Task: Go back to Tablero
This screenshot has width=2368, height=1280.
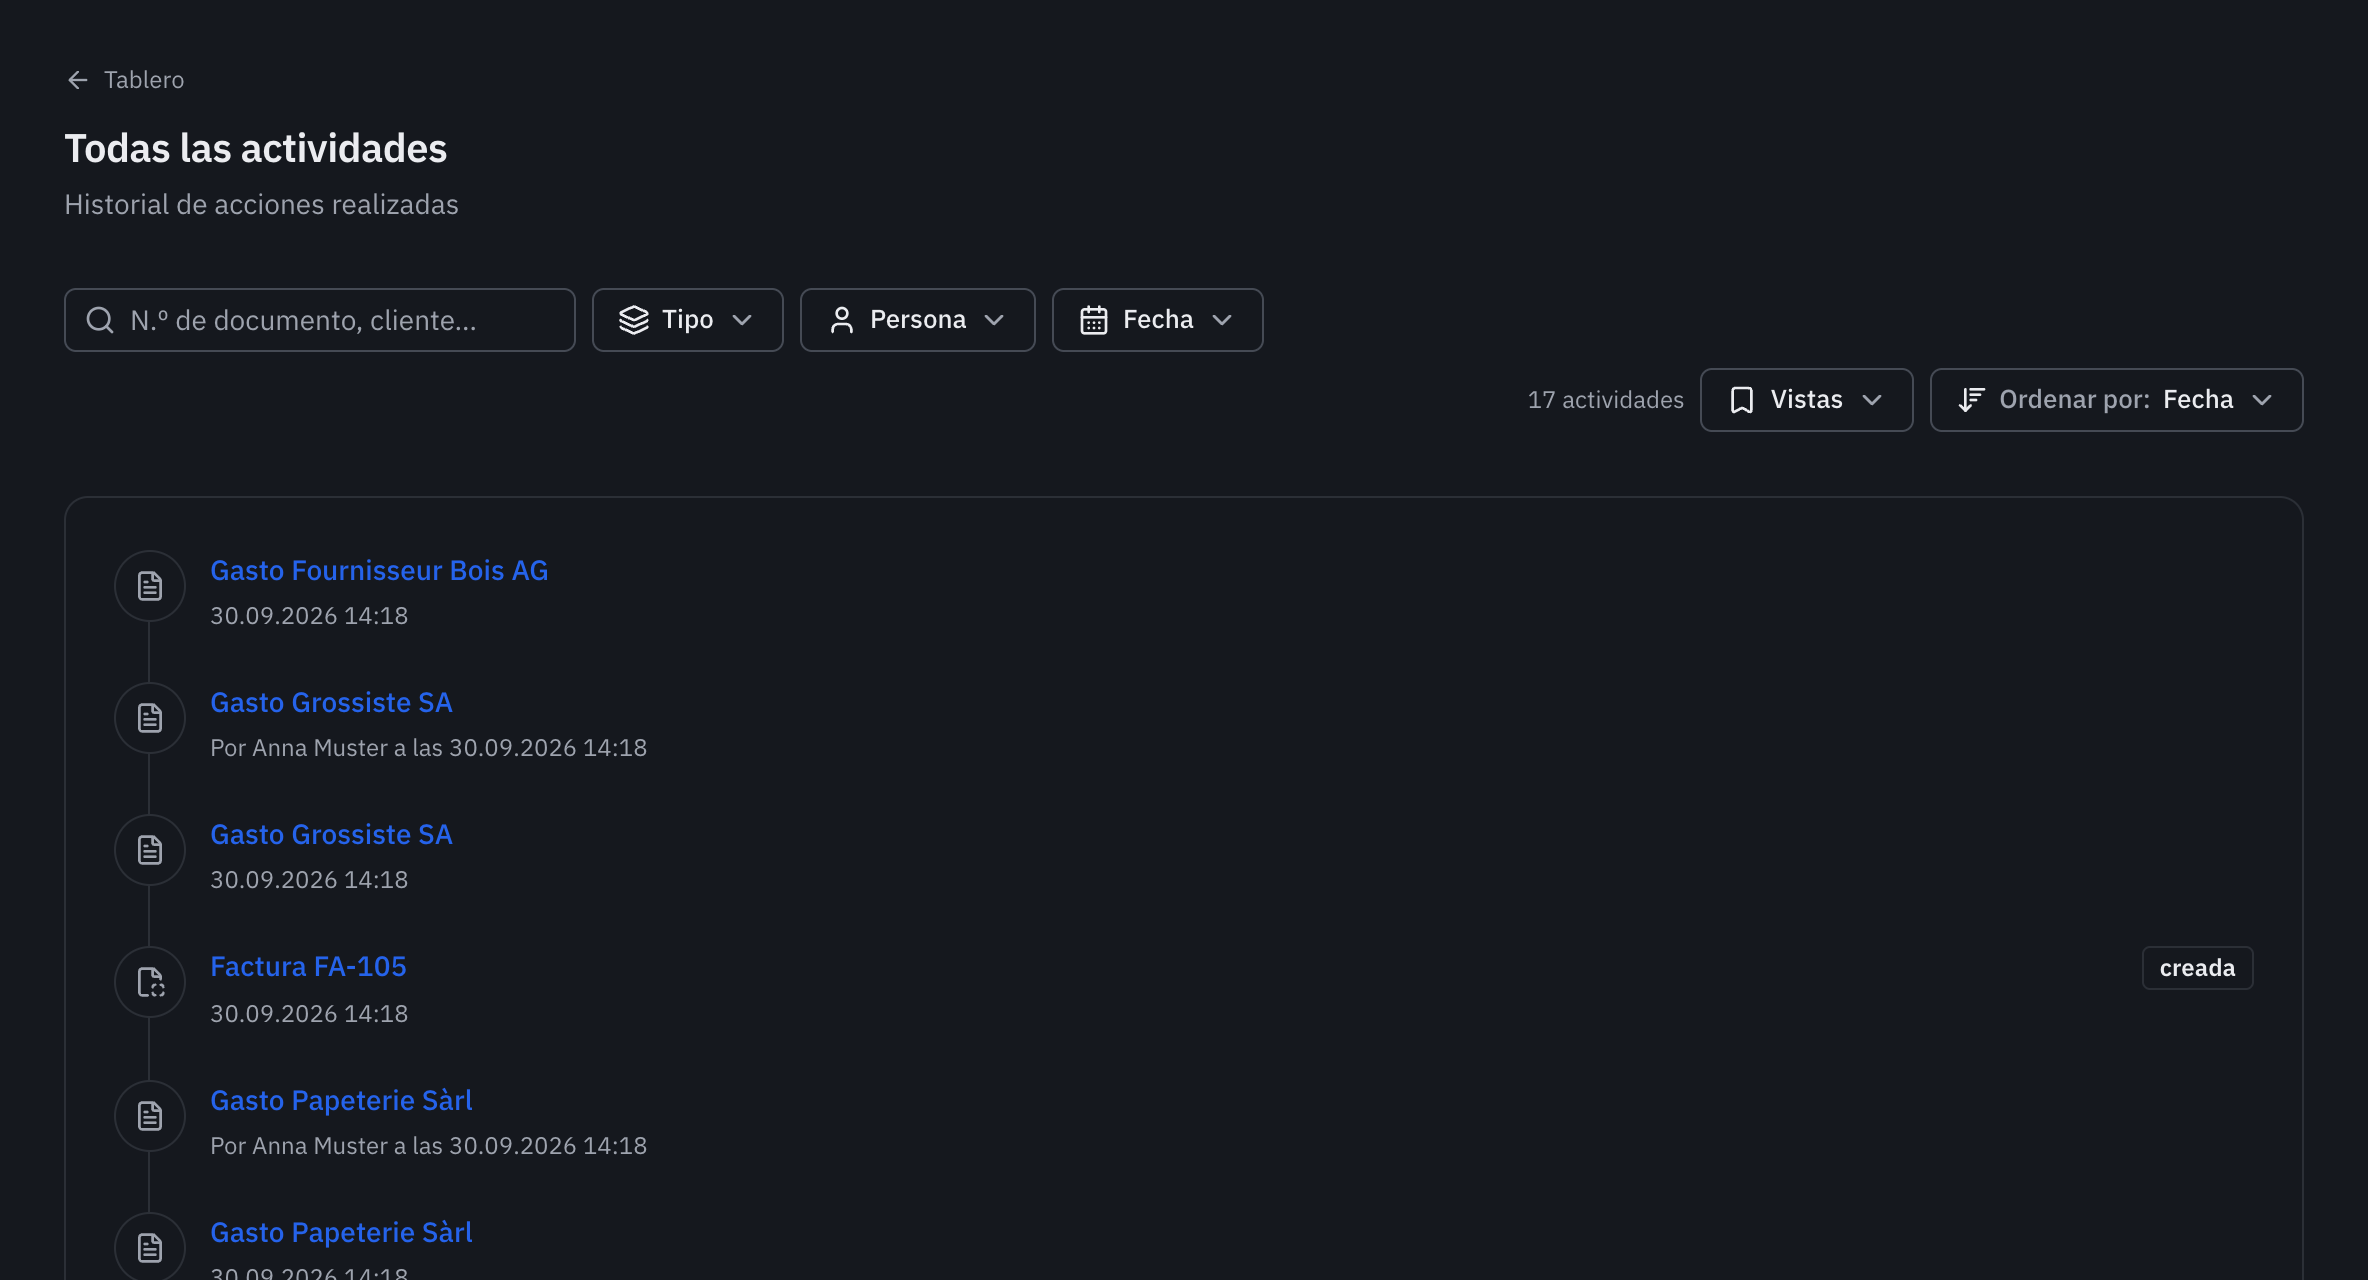Action: click(x=125, y=80)
